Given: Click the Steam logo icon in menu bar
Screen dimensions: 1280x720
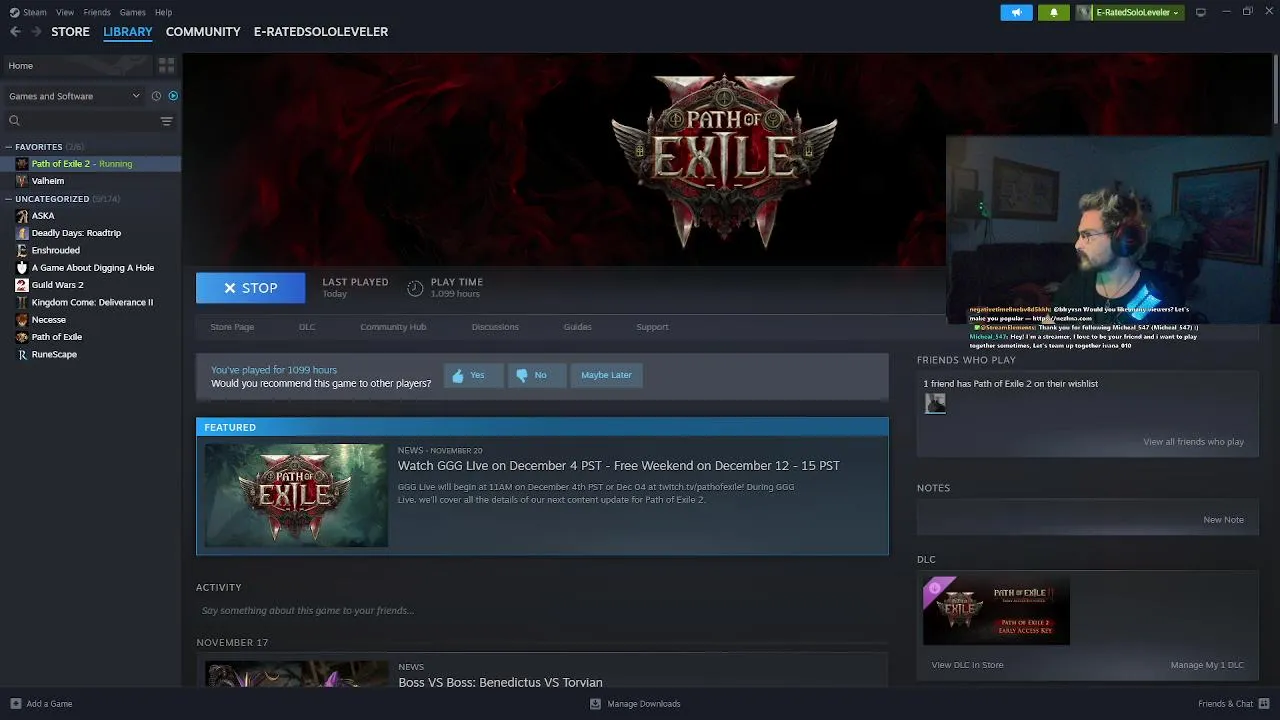Looking at the screenshot, I should pos(14,12).
